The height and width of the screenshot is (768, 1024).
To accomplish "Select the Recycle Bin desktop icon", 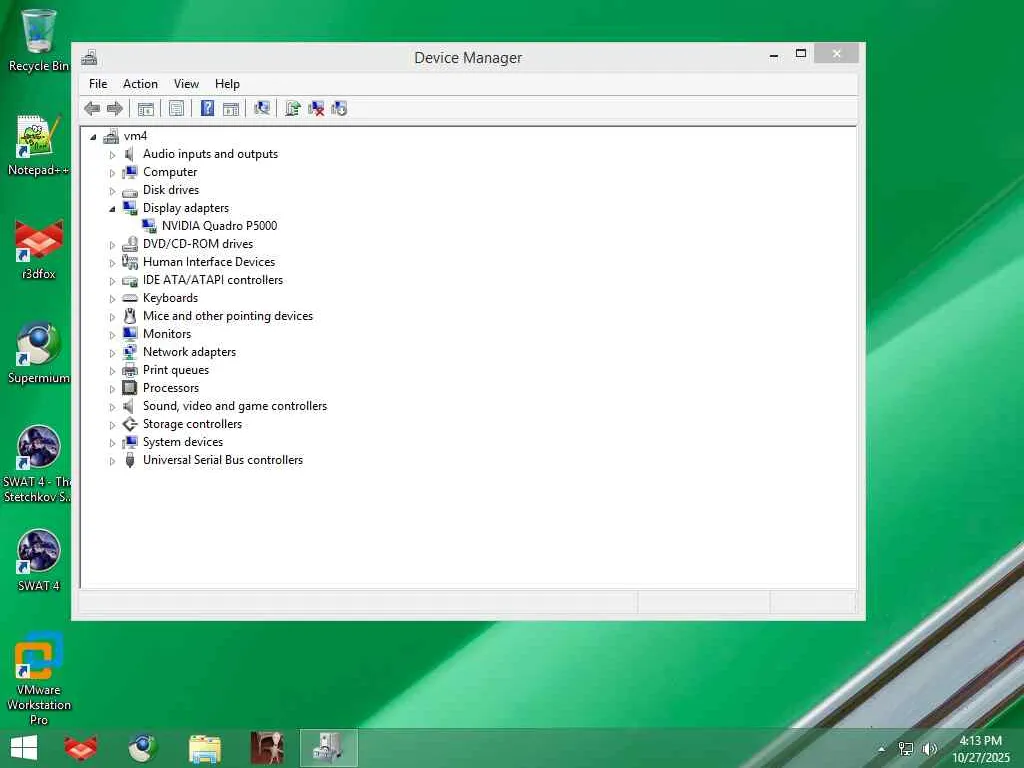I will click(x=39, y=39).
